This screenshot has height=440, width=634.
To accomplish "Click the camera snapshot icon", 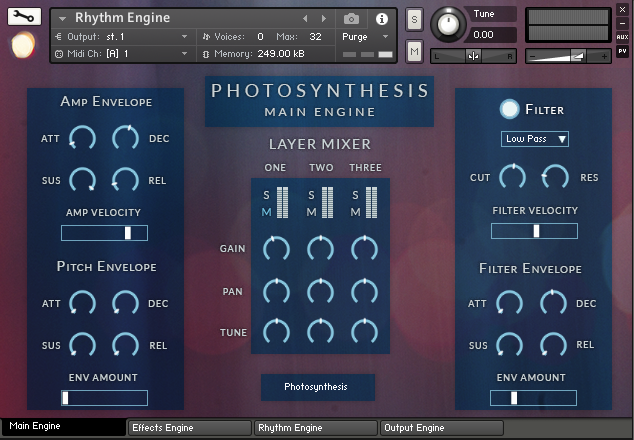I will coord(351,19).
